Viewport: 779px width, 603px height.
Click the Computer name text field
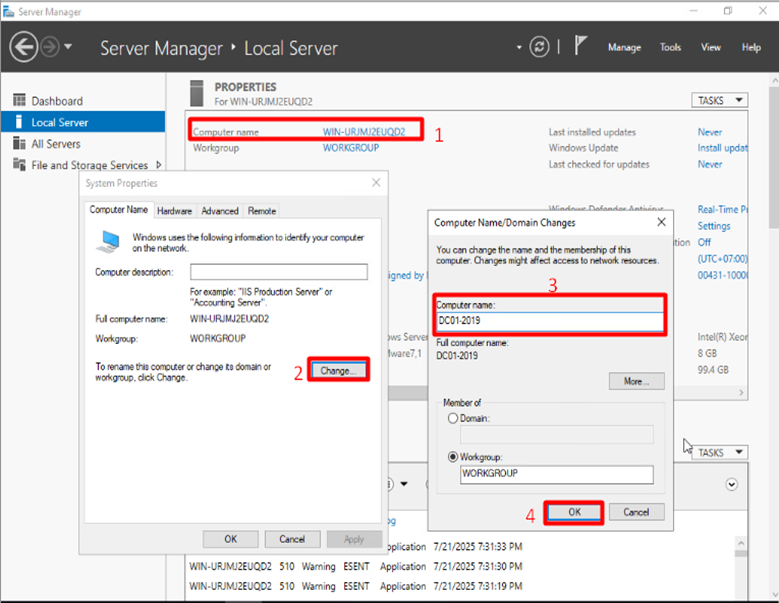550,322
